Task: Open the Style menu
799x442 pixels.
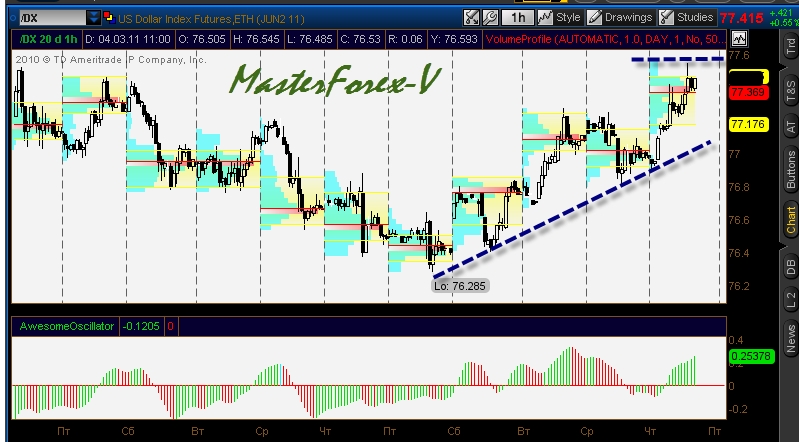Action: coord(568,17)
